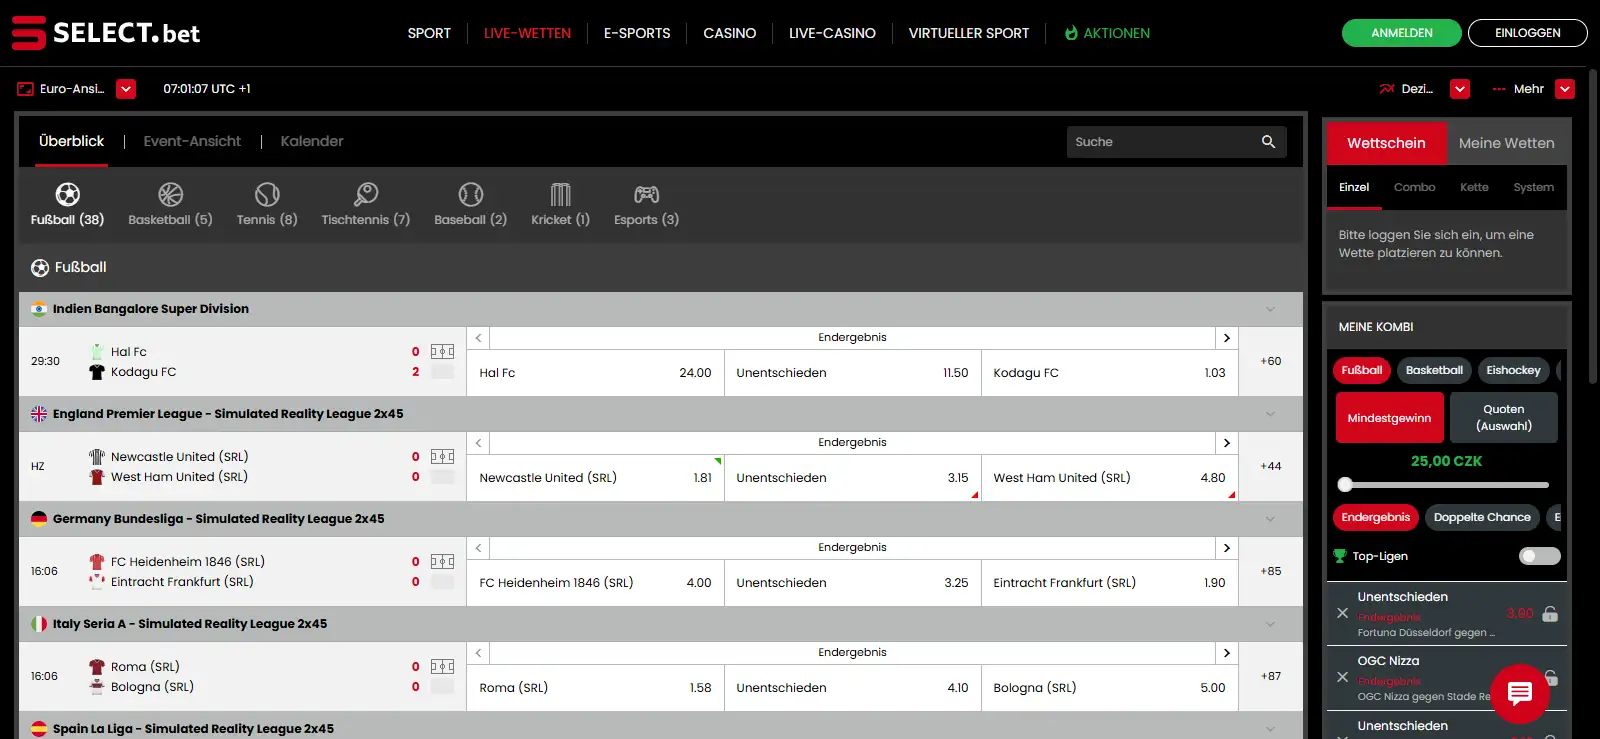Click the ANMELDEN button
1600x739 pixels.
(1402, 33)
